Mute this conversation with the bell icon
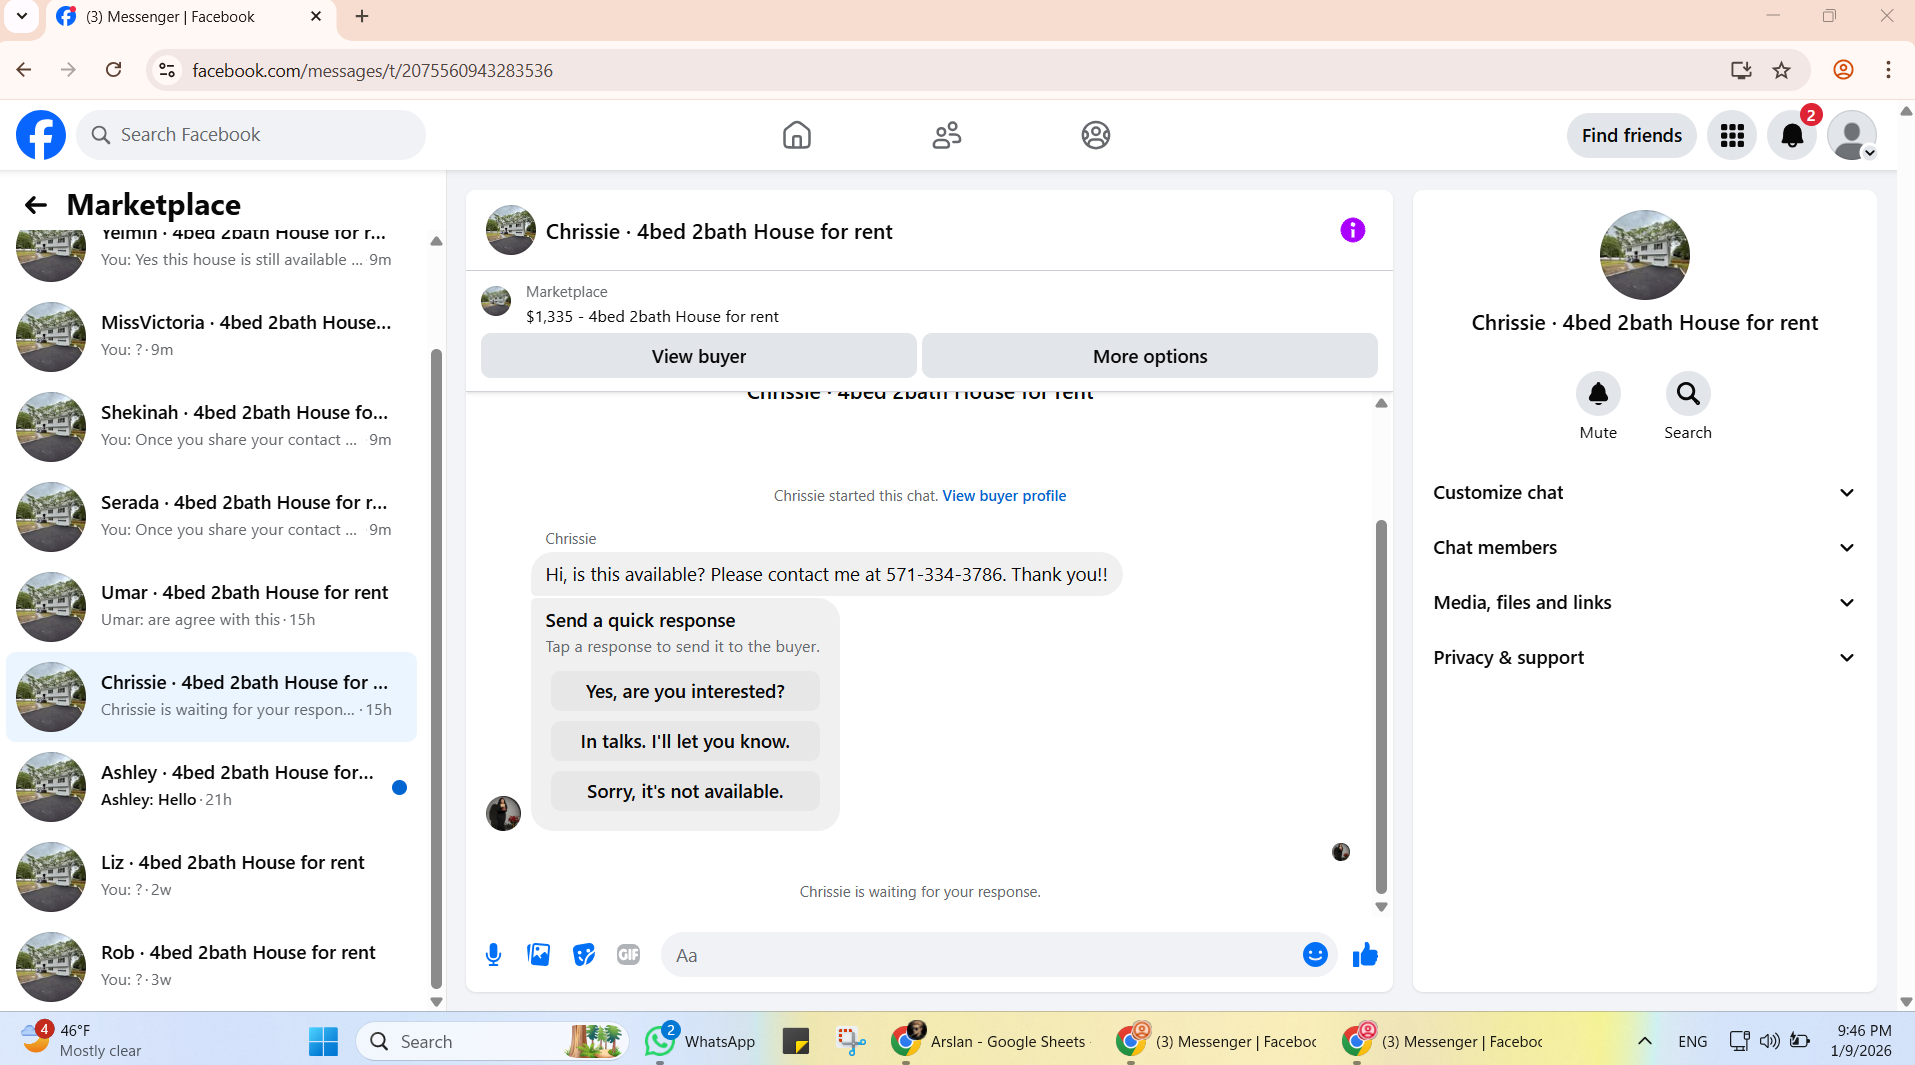1915x1065 pixels. [x=1598, y=394]
